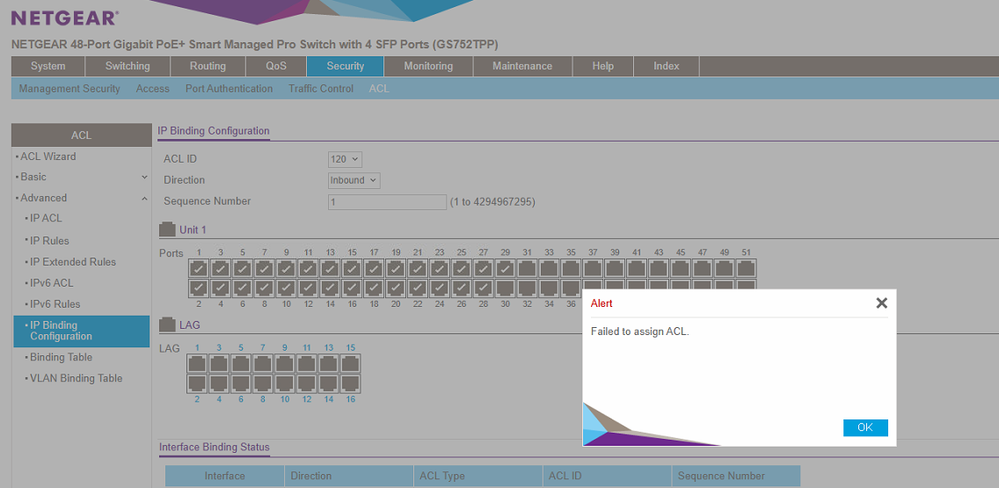The image size is (999, 488).
Task: Uncheck port 28 icon
Action: 484,288
